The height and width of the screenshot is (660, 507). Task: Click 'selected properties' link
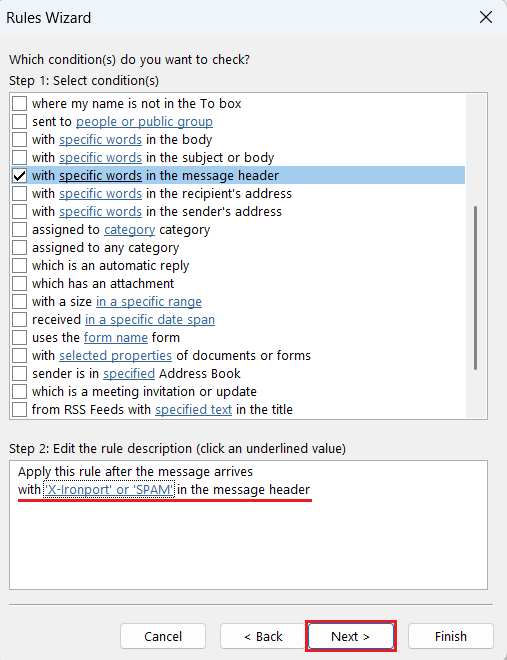point(116,356)
